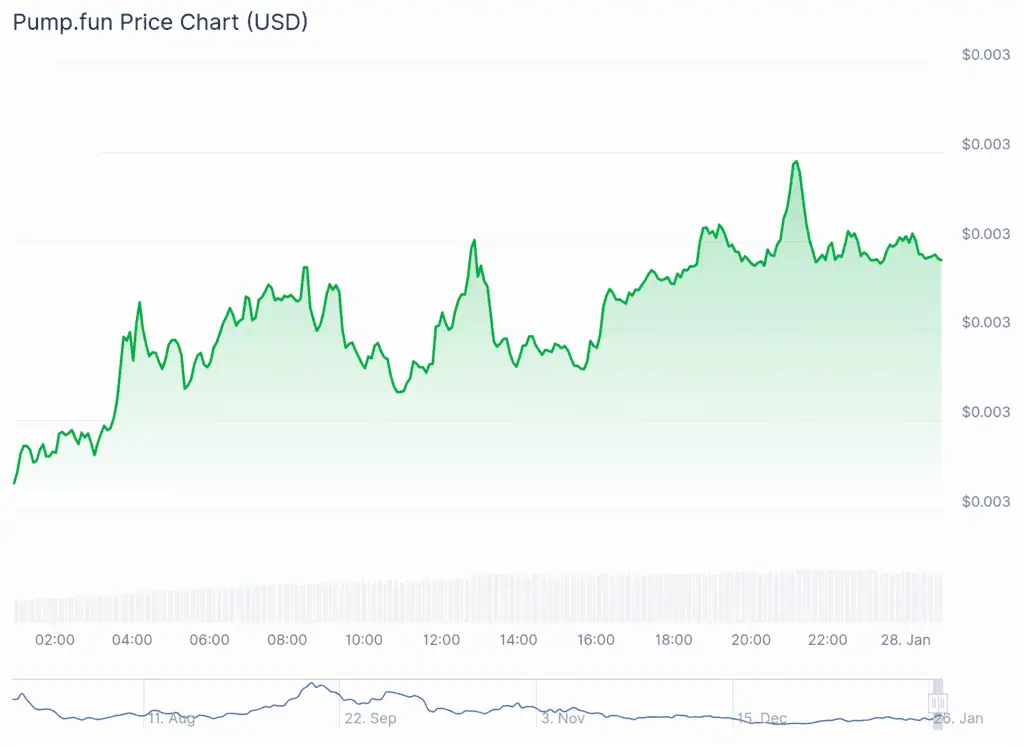Choose the 16:00 time axis label
This screenshot has height=747, width=1024.
click(596, 640)
